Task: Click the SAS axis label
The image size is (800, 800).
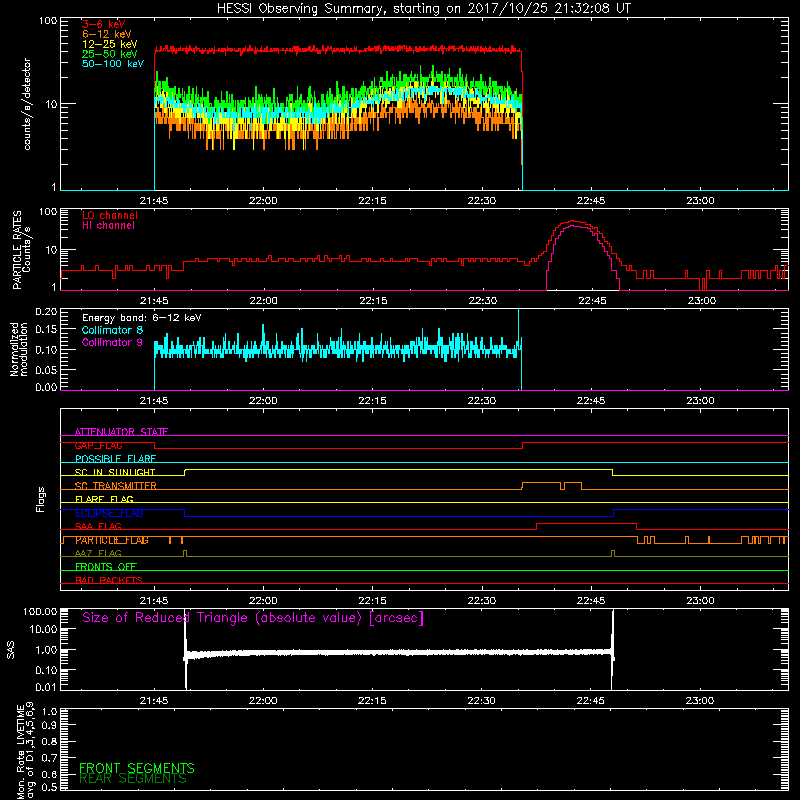Action: pos(10,649)
